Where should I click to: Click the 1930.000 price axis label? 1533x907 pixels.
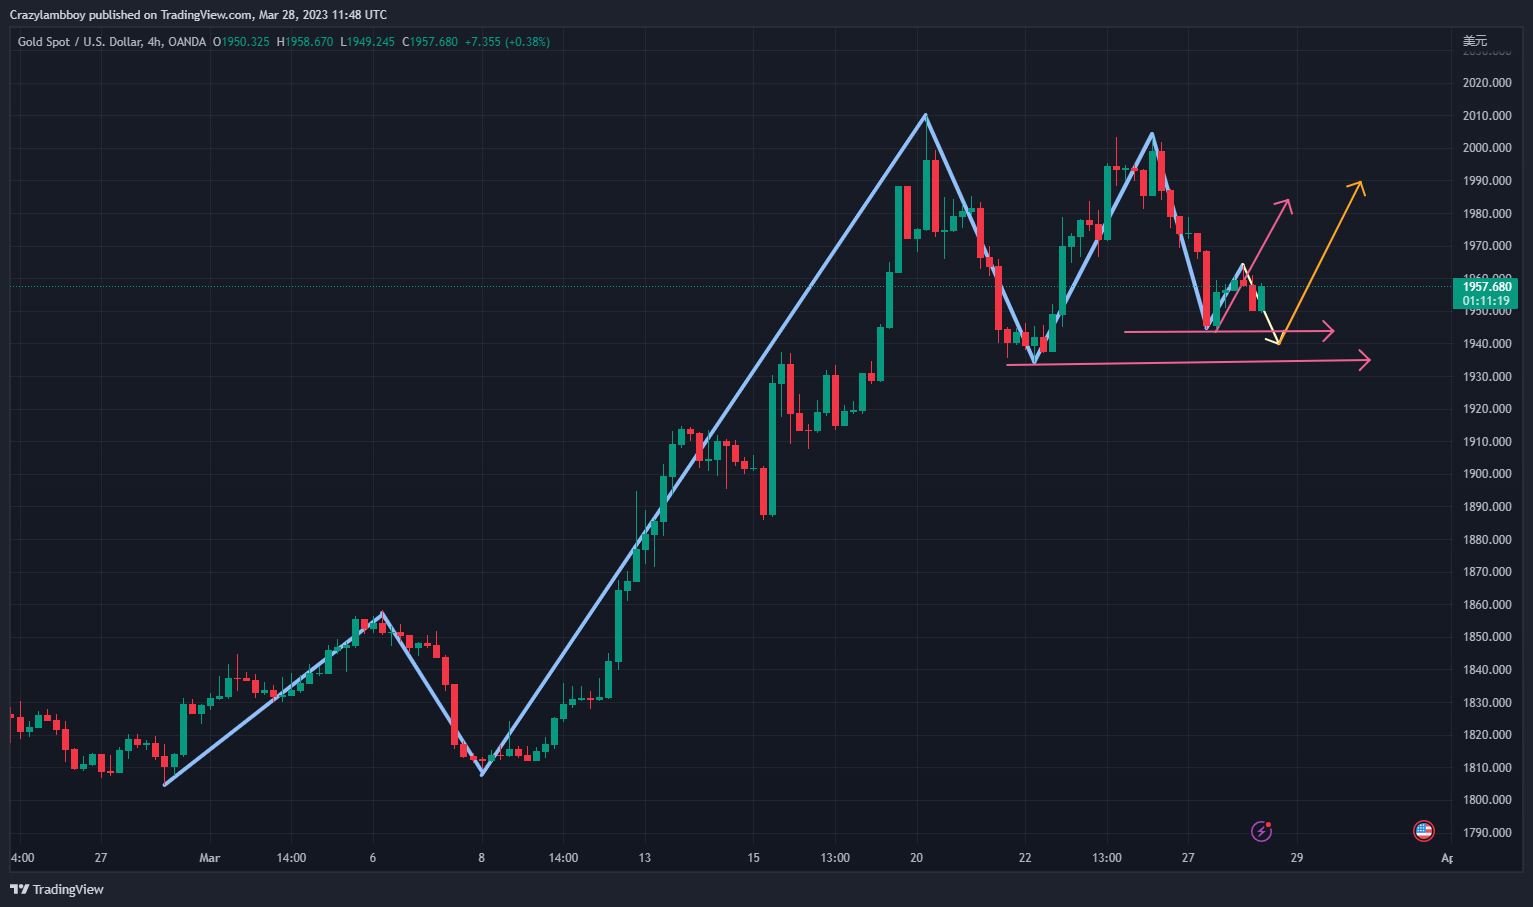click(x=1487, y=377)
